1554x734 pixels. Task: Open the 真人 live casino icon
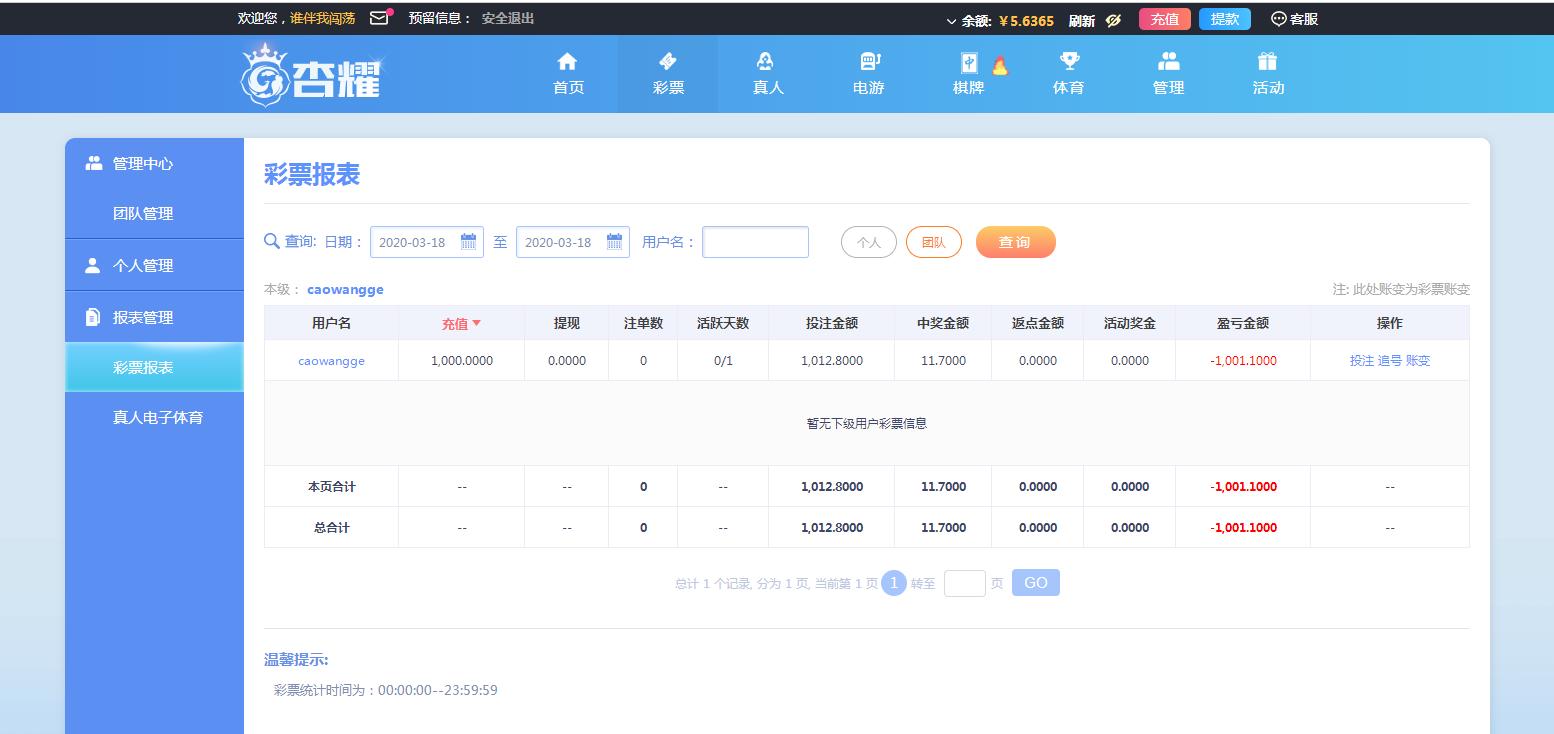(767, 63)
